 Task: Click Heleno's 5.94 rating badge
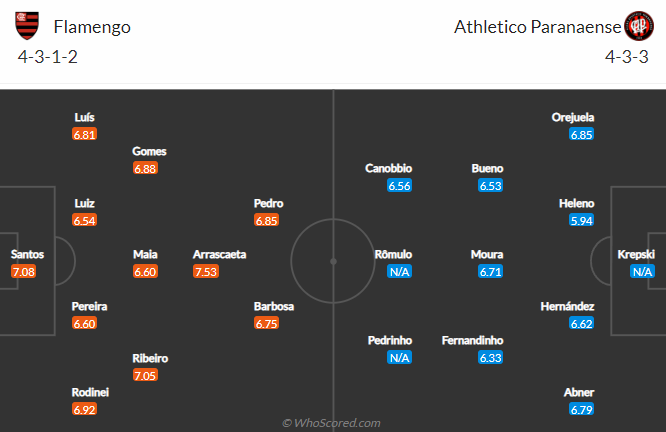582,220
